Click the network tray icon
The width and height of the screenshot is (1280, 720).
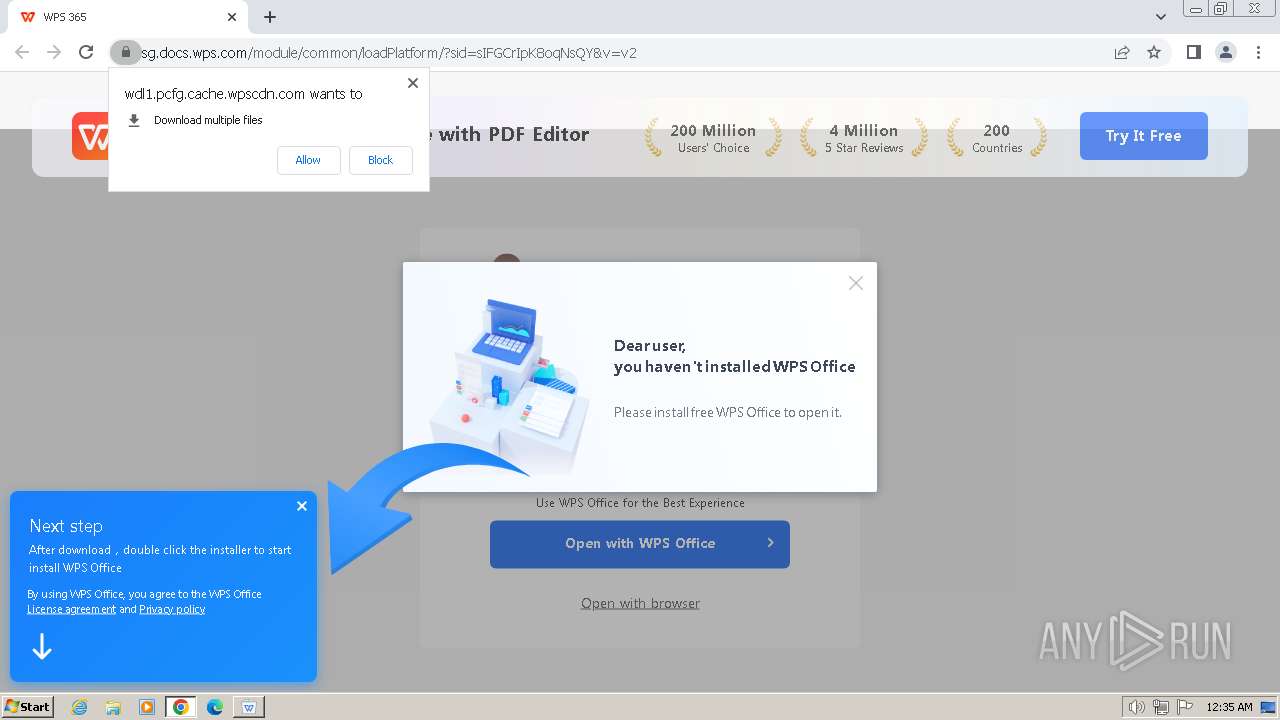1161,707
